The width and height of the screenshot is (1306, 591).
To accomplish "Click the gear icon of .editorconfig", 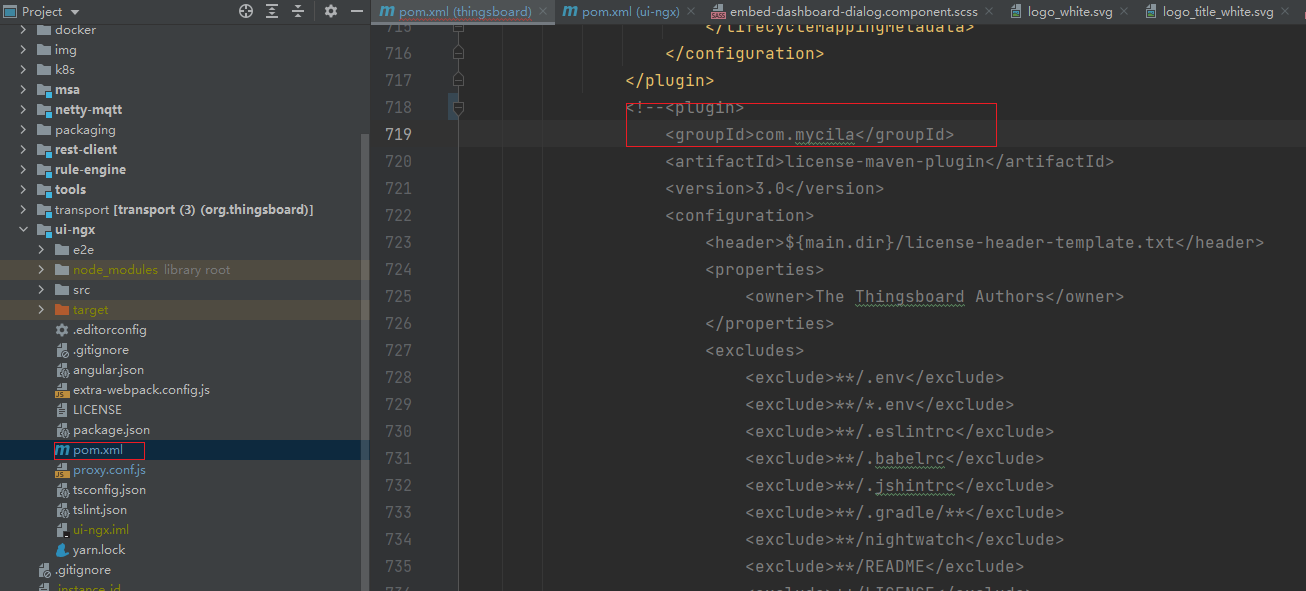I will (x=62, y=330).
